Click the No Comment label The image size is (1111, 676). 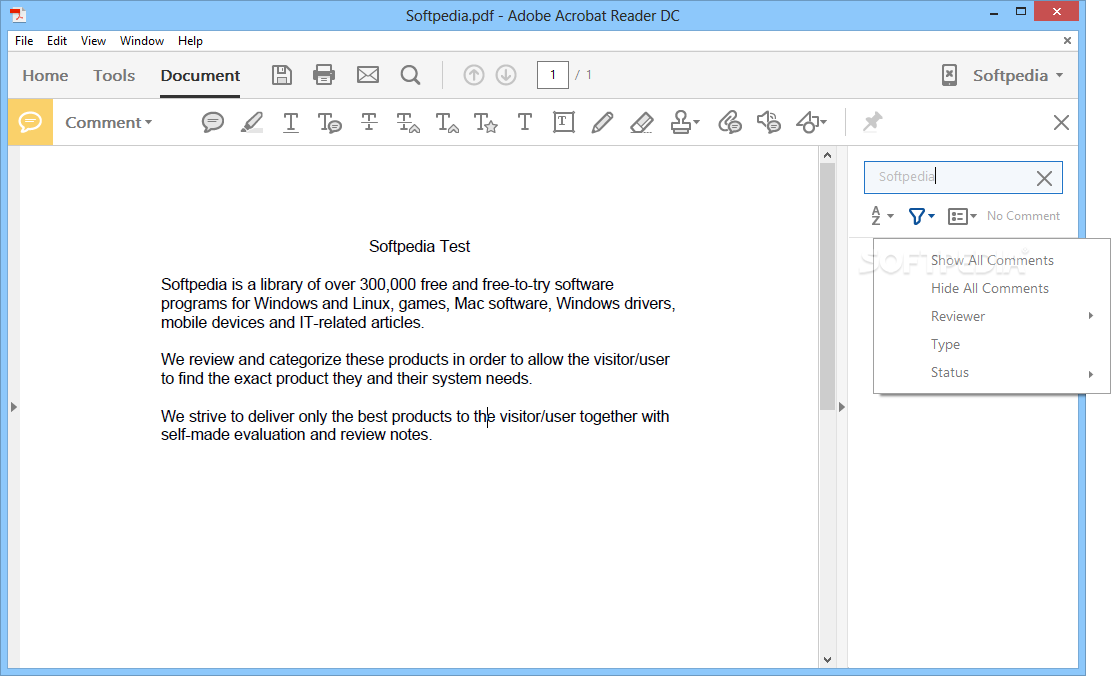[x=1023, y=216]
